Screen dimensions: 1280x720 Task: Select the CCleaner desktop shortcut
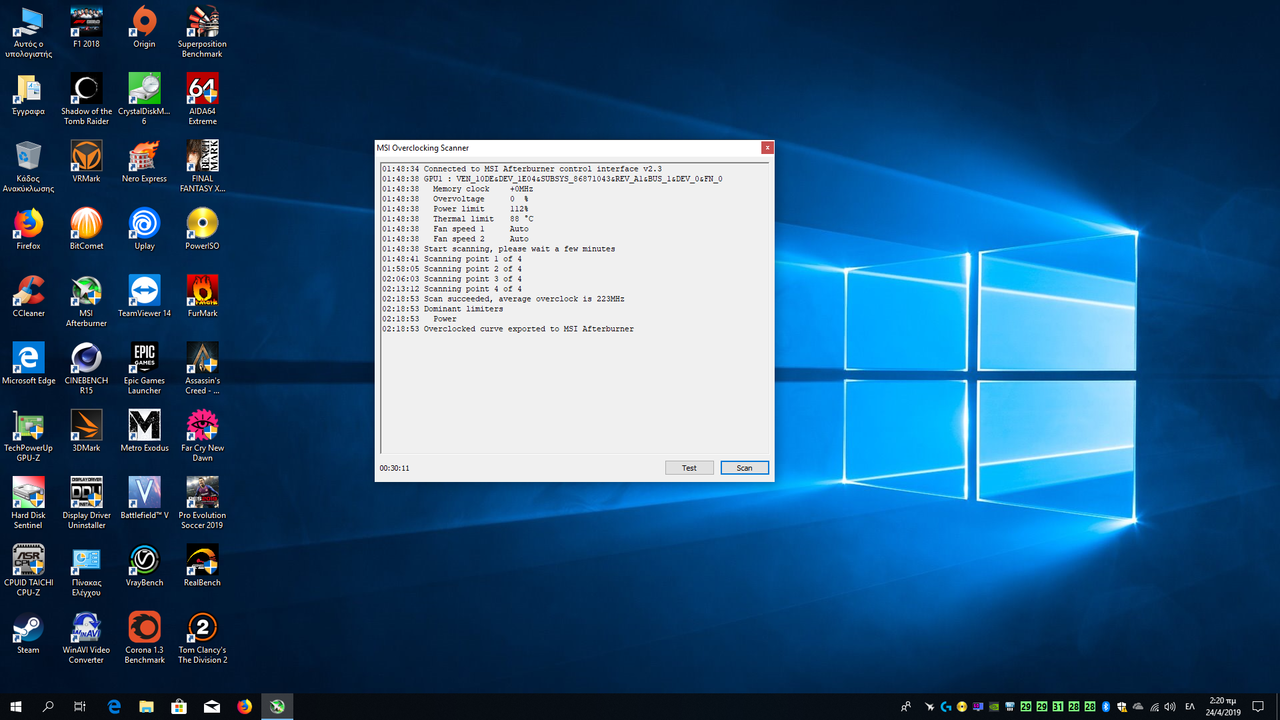28,296
